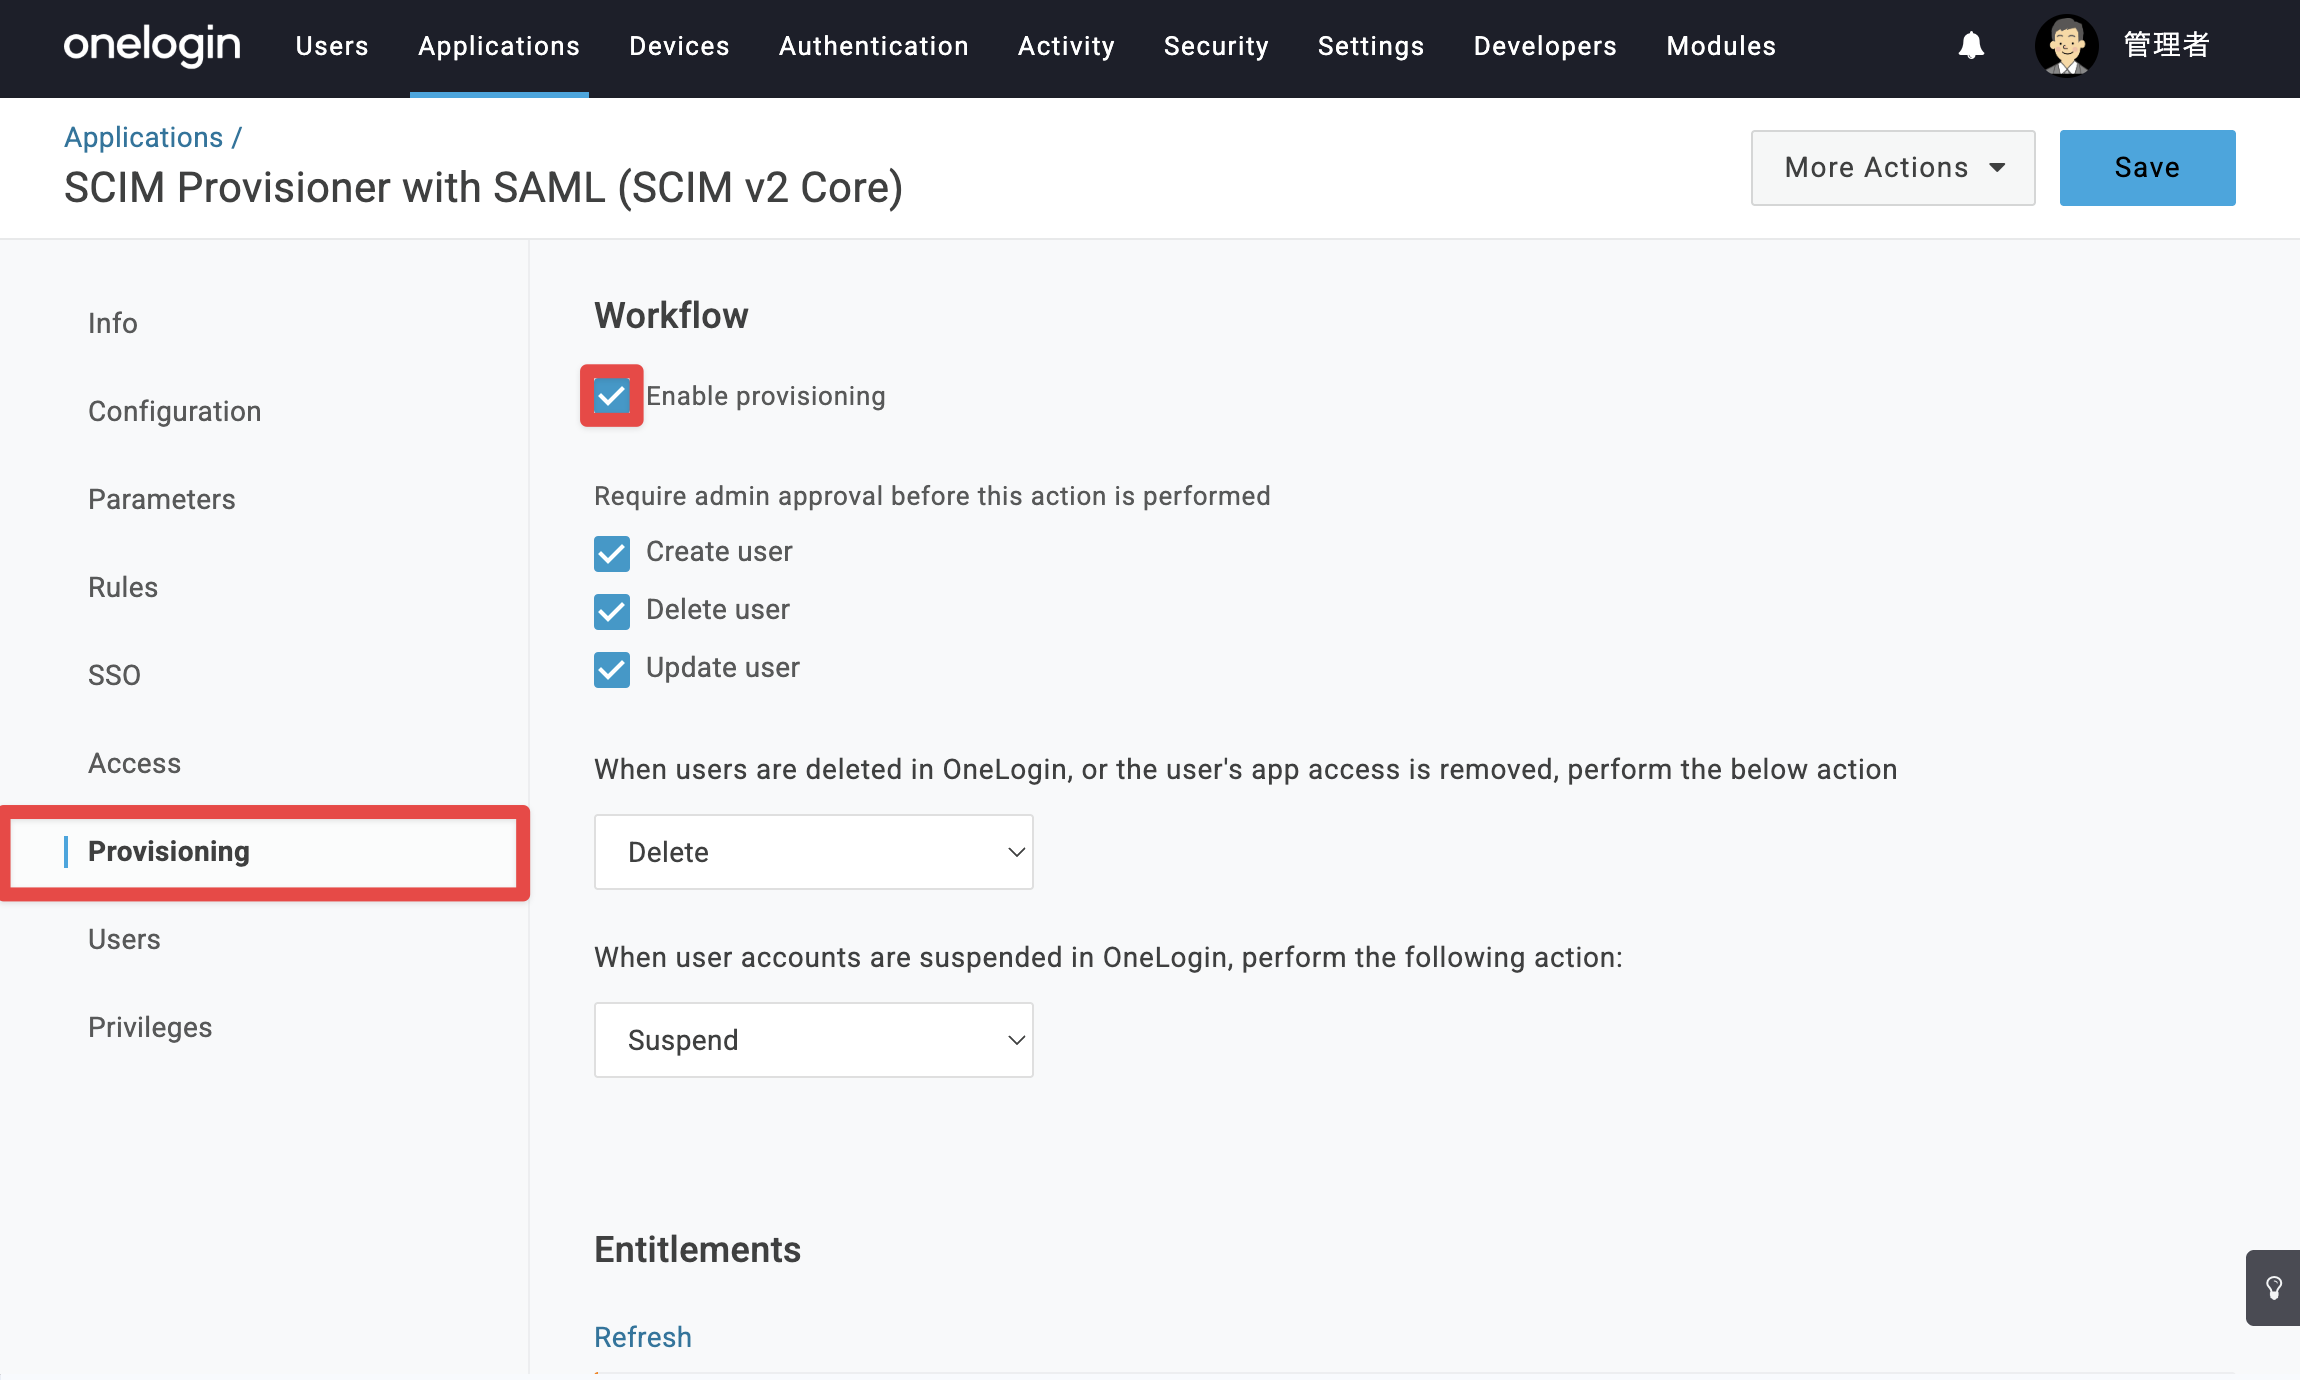Open the notifications bell
The image size is (2300, 1380).
pos(1971,45)
